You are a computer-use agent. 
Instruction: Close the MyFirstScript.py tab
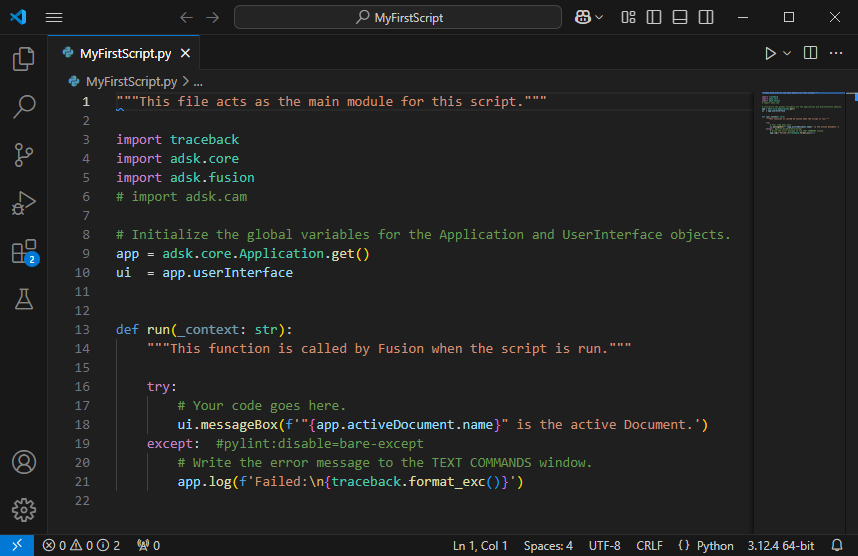coord(185,53)
